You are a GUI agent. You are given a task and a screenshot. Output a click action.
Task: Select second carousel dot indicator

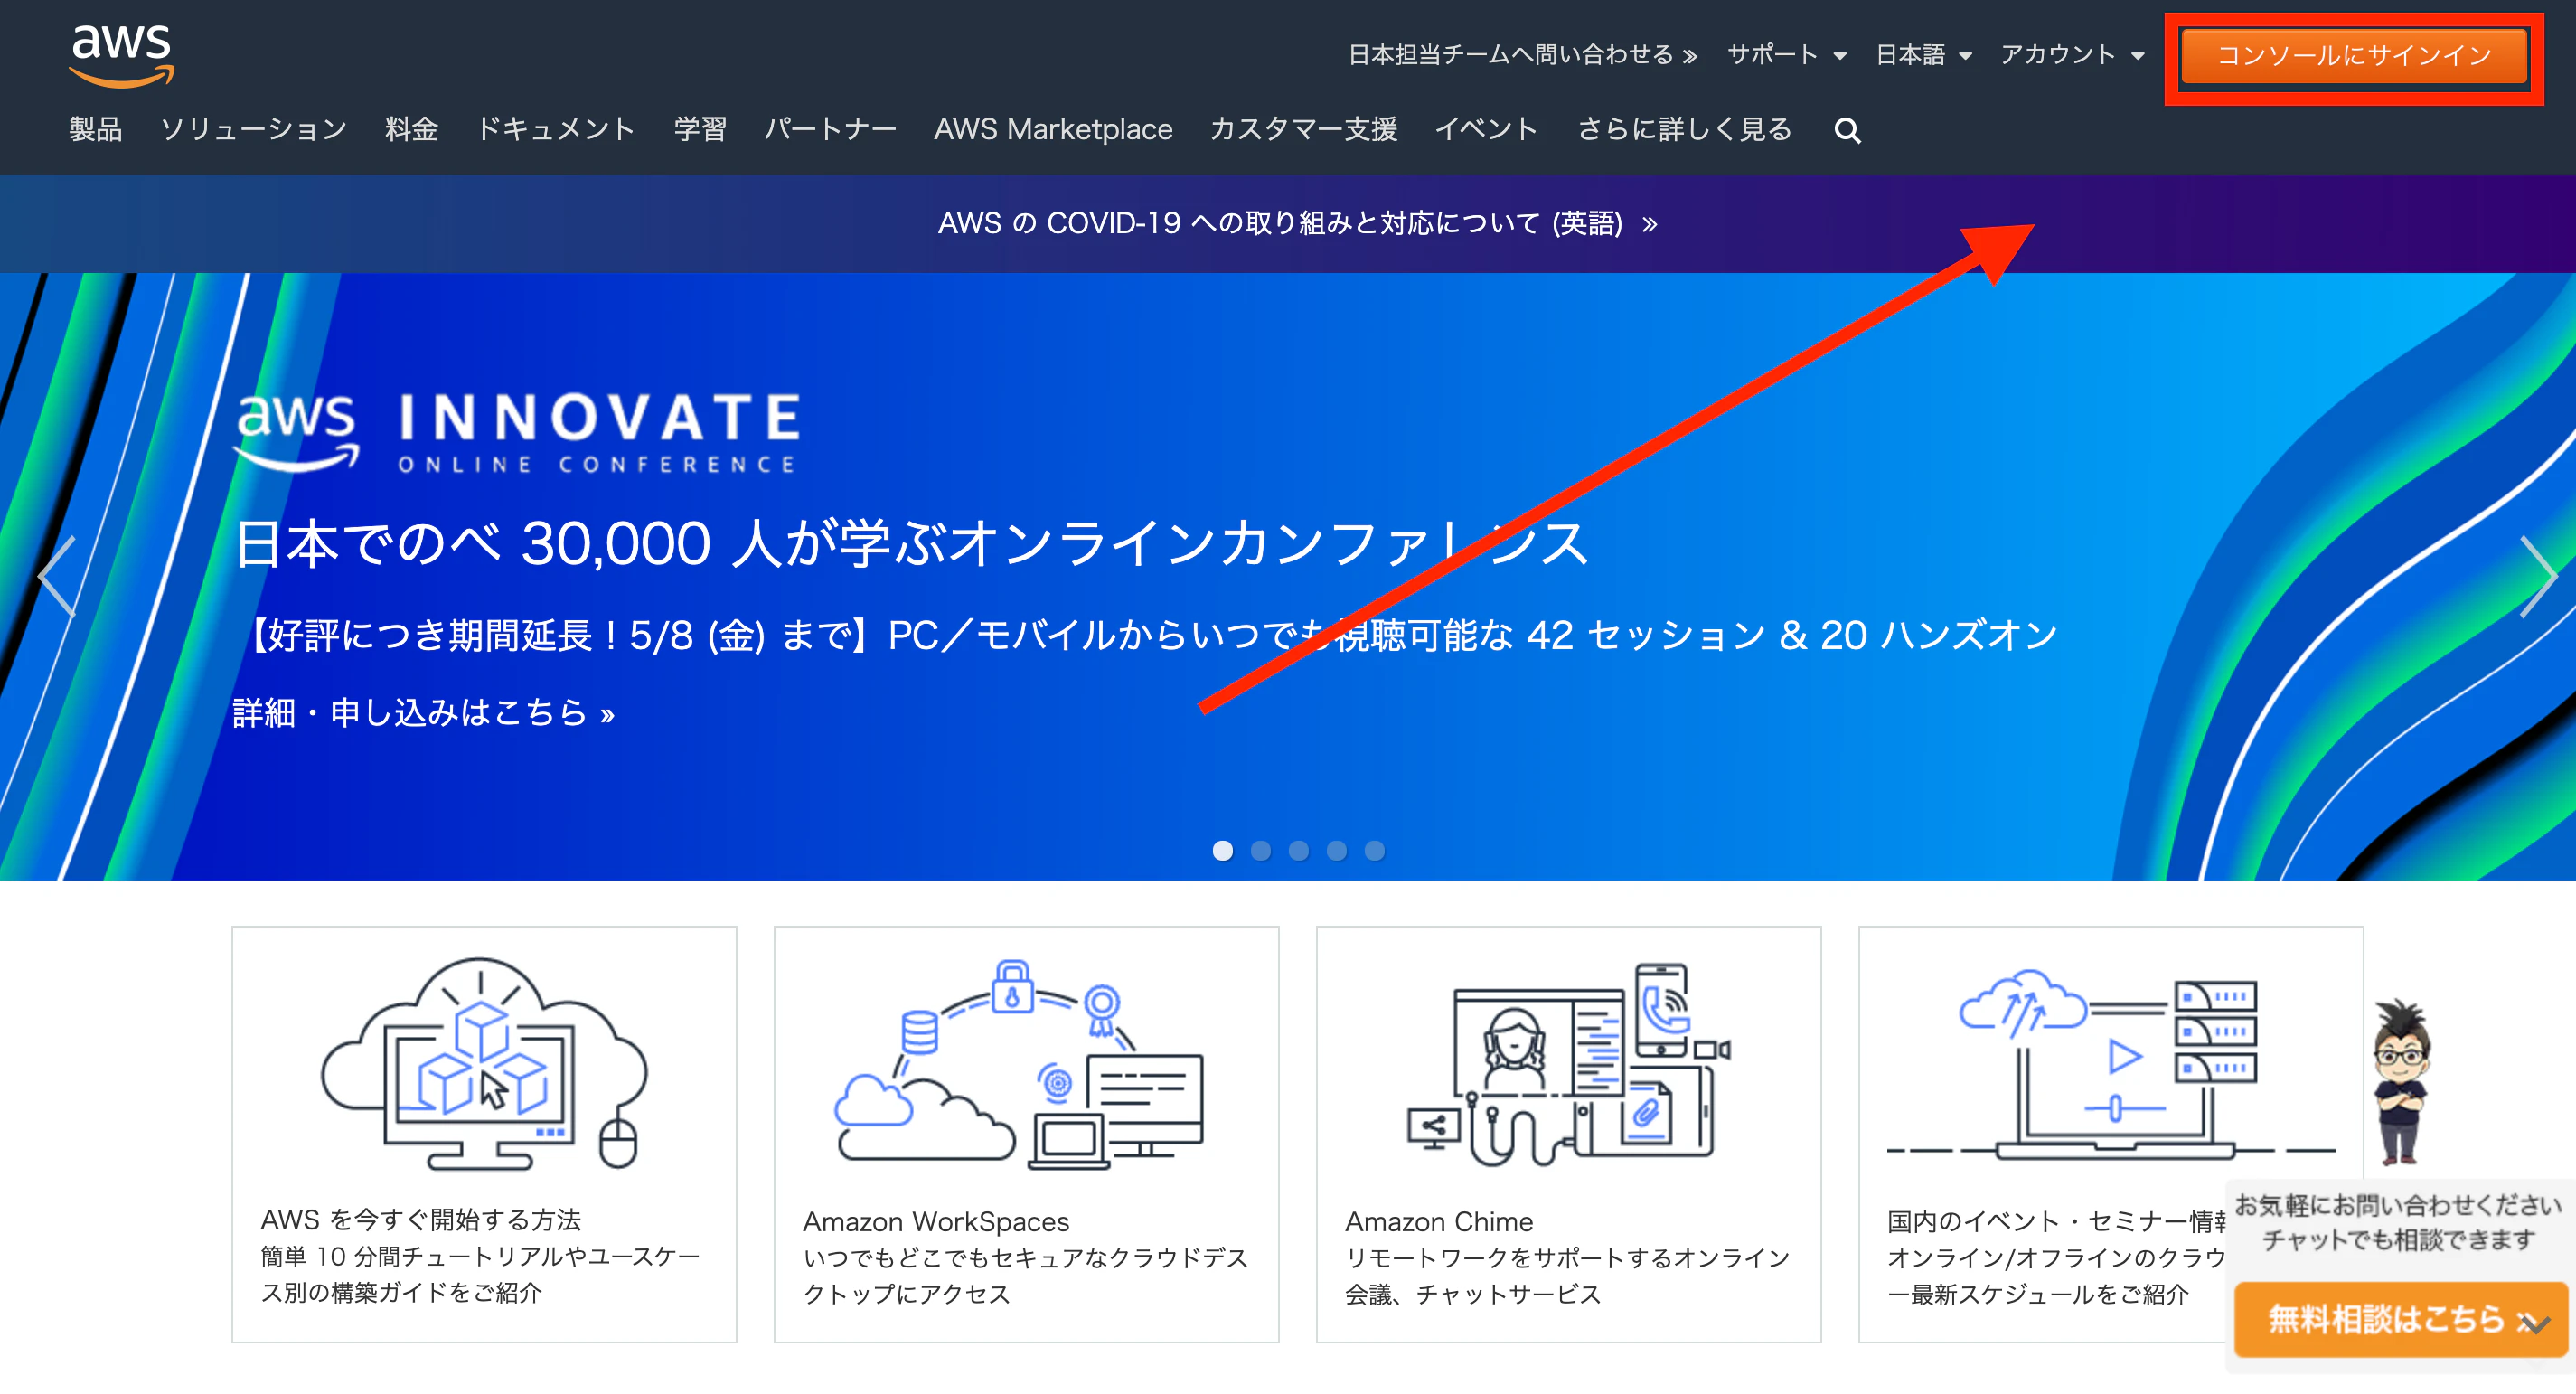[1260, 850]
